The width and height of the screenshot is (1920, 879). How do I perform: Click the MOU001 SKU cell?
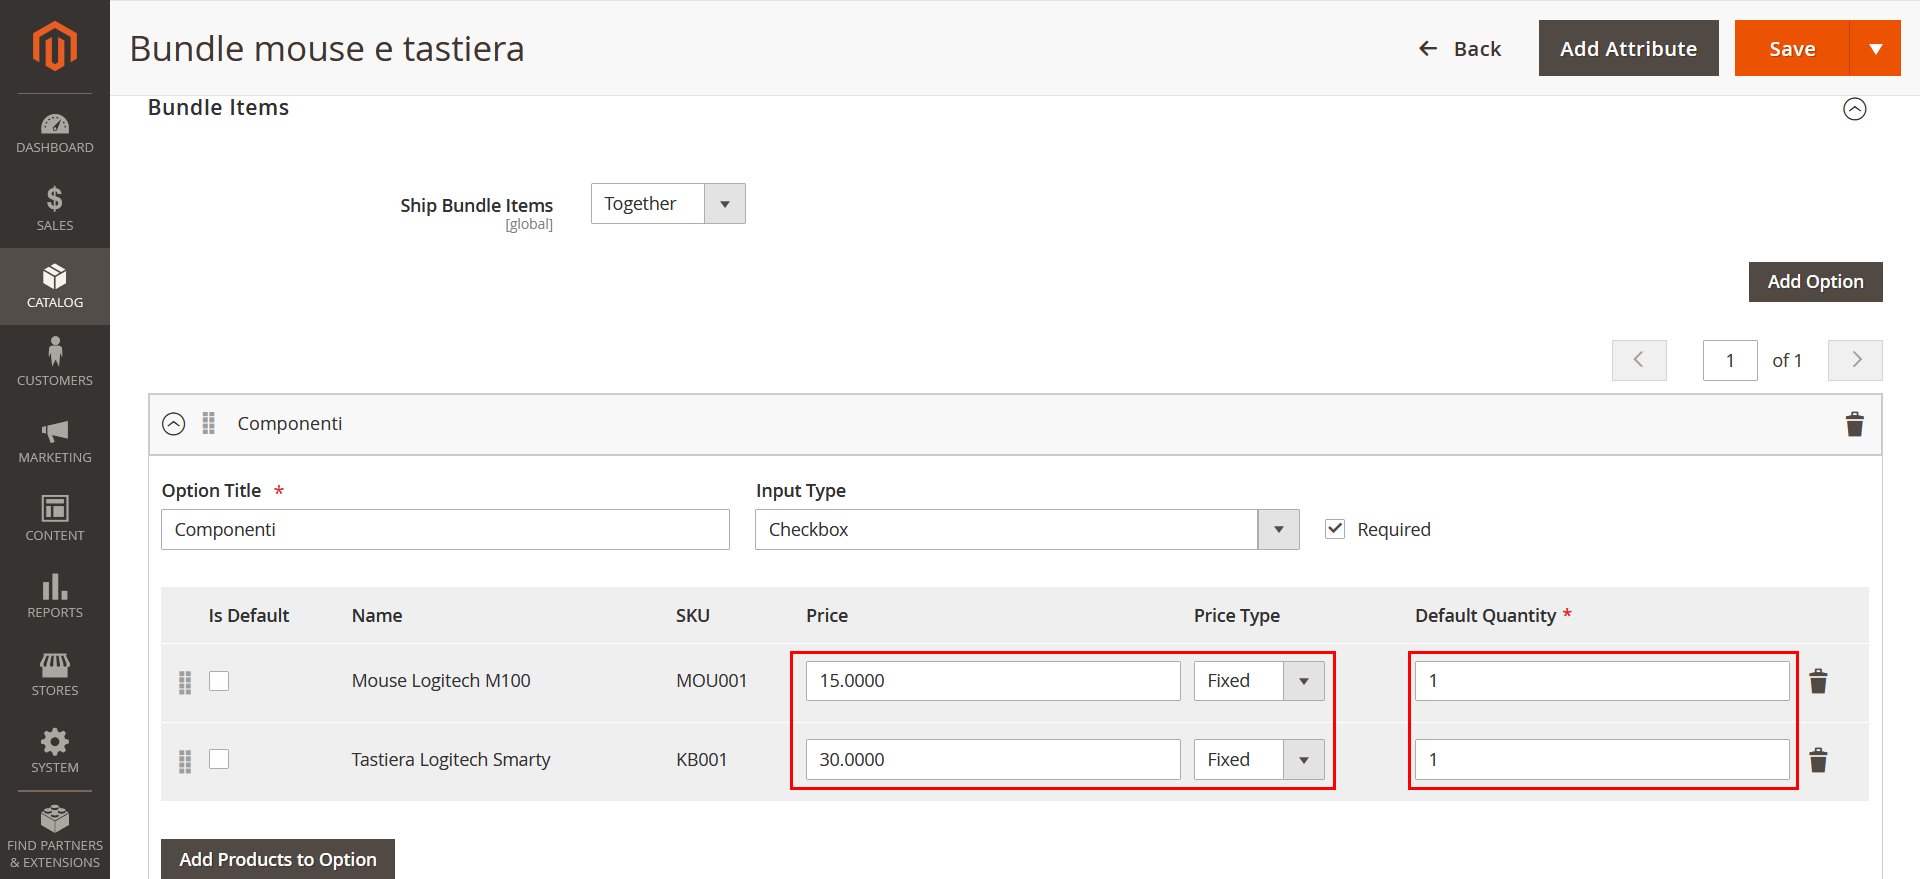tap(712, 681)
